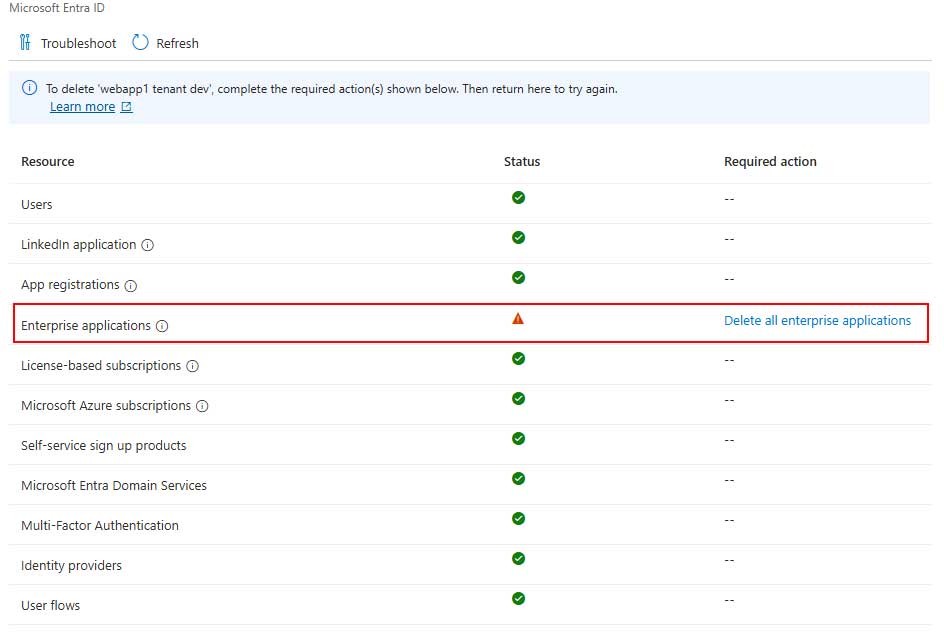Screen dimensions: 944x639
Task: Click the Refresh label in toolbar
Action: [x=178, y=43]
